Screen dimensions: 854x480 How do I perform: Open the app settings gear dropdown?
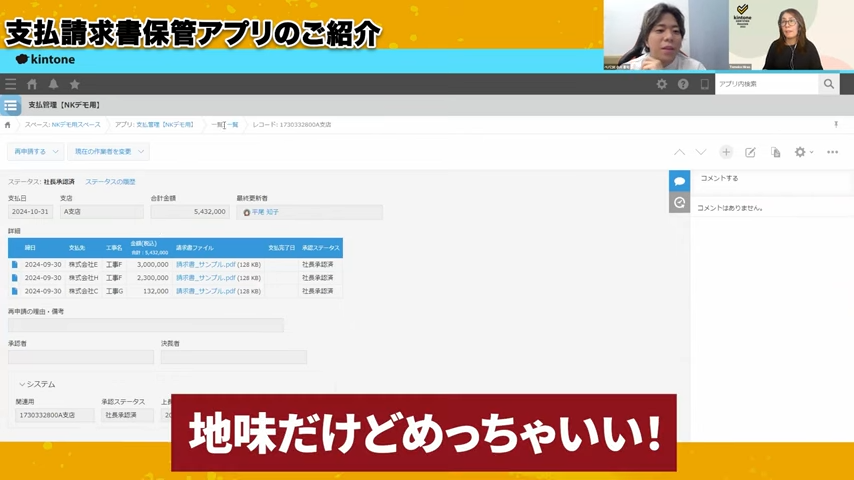pos(803,152)
